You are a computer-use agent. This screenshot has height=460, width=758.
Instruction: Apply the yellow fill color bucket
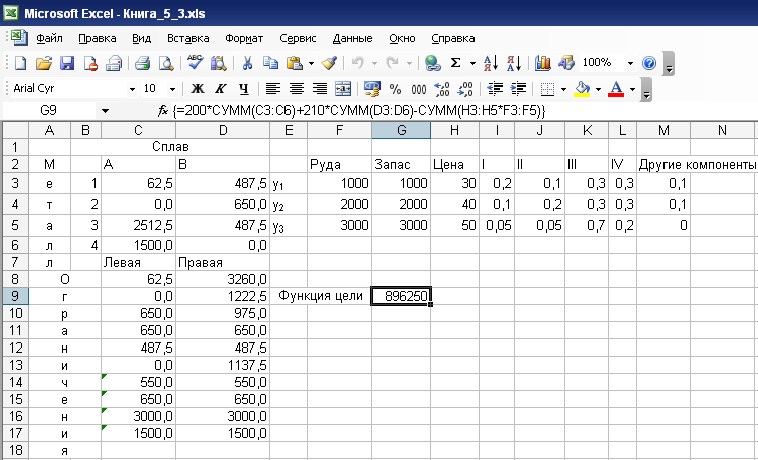(x=582, y=89)
